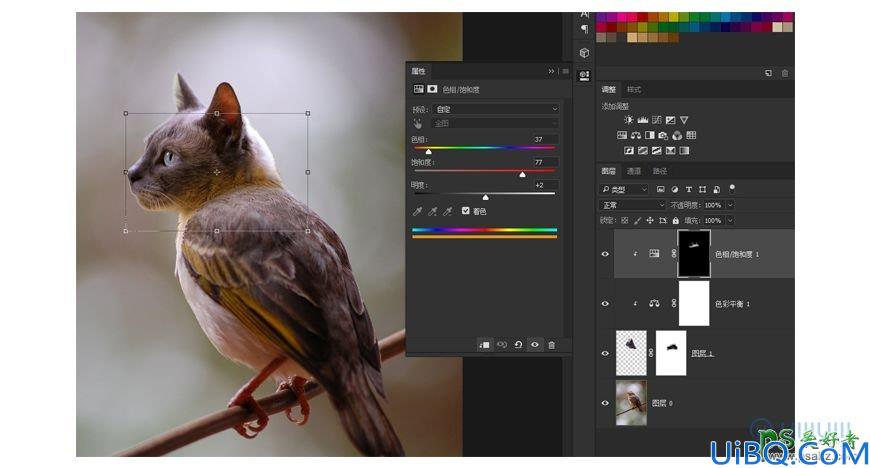The height and width of the screenshot is (468, 870).
Task: Add a Photo Filter adjustment (camera icon)
Action: tap(663, 135)
